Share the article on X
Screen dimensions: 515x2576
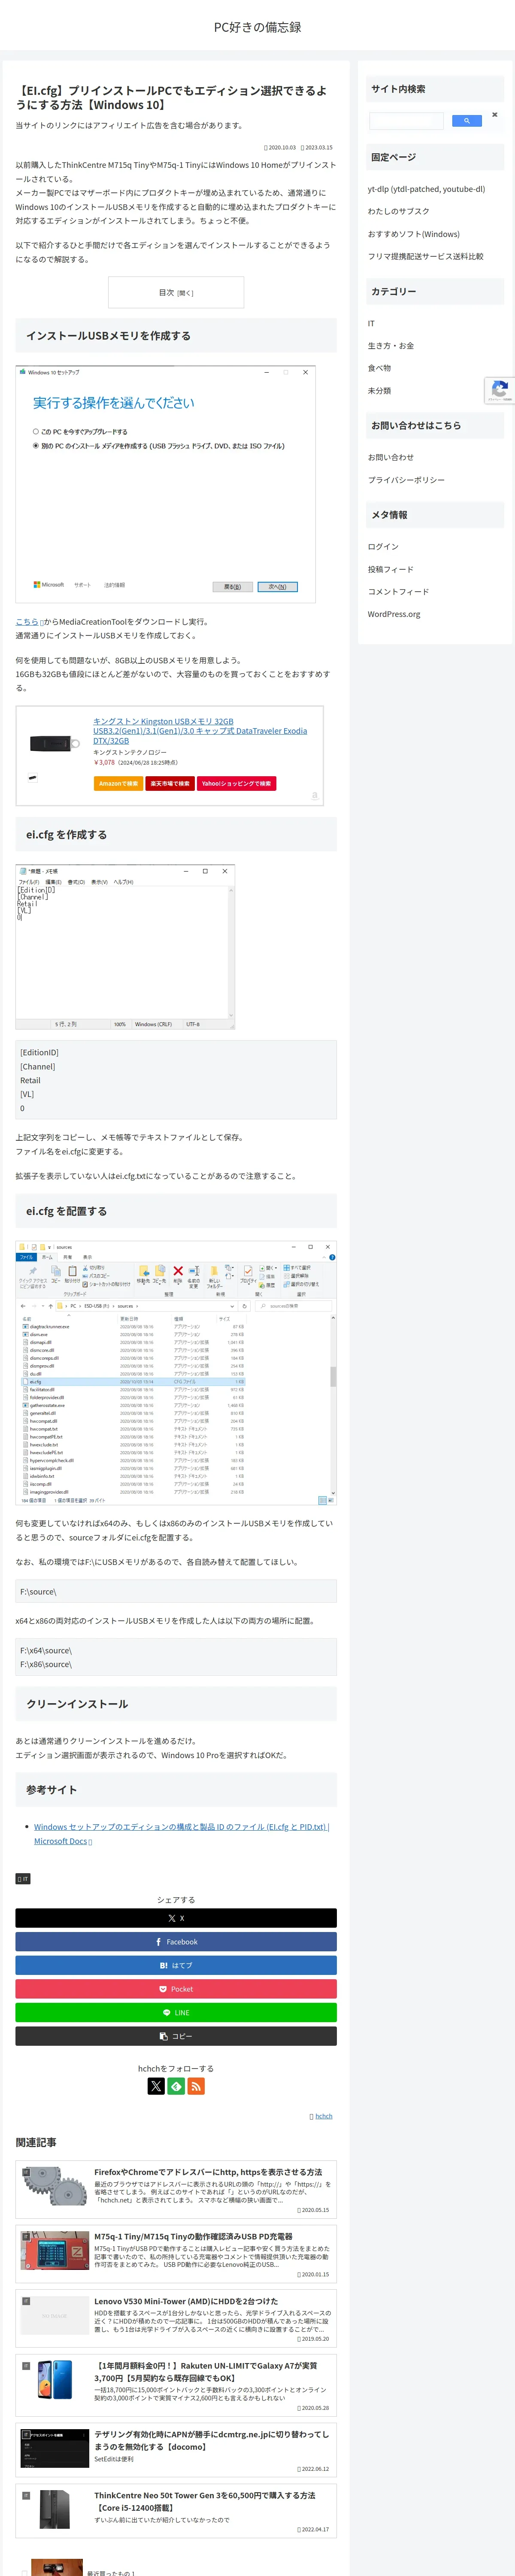(176, 1918)
